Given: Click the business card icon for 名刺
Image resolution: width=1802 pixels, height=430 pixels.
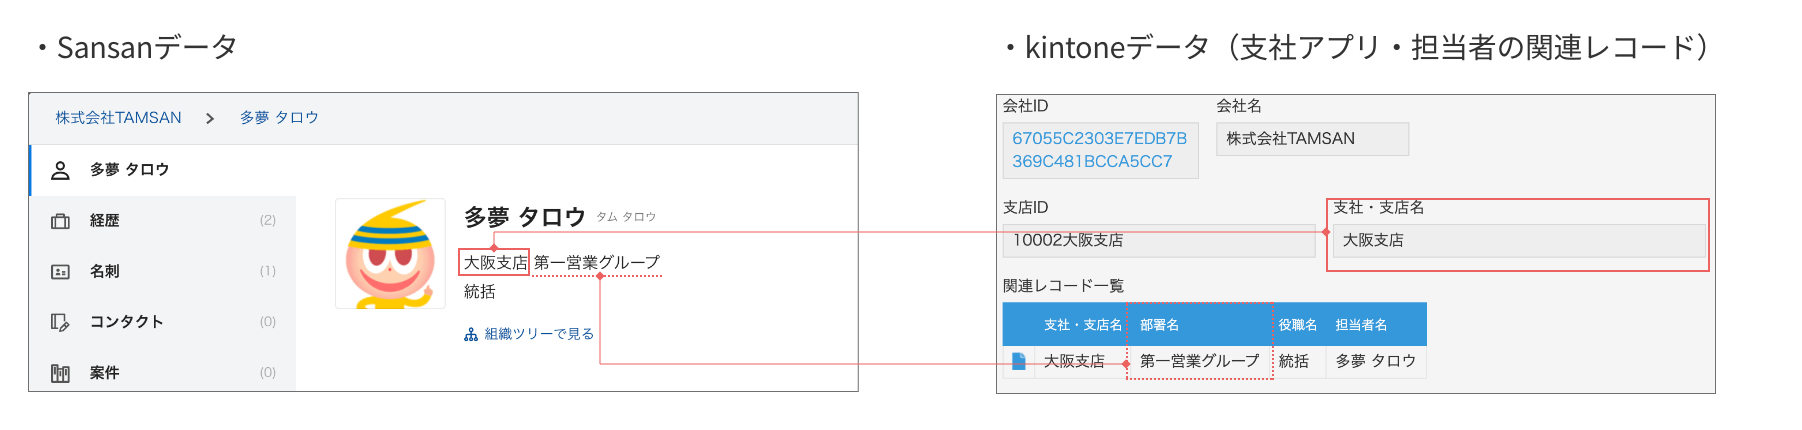Looking at the screenshot, I should click(60, 272).
